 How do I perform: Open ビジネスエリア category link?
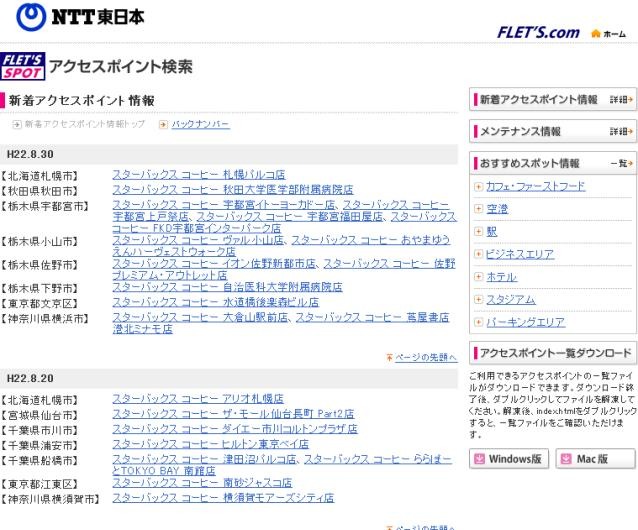click(x=520, y=254)
